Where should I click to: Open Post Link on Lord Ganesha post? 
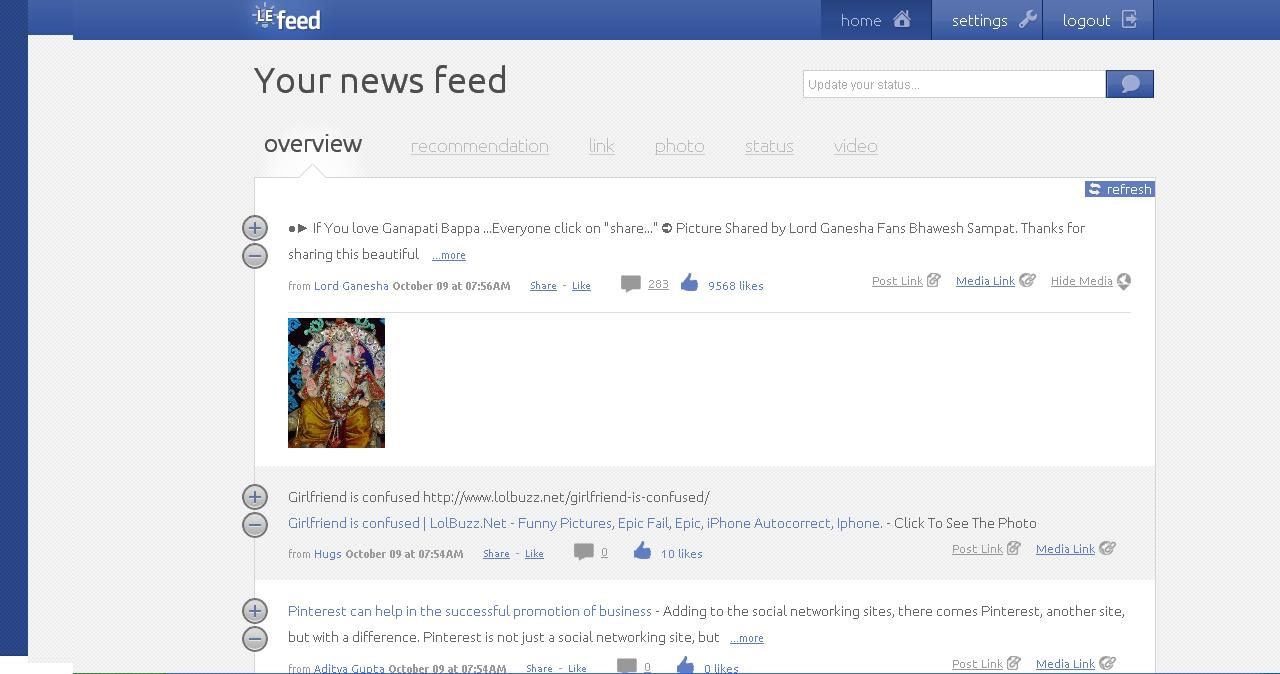pyautogui.click(x=906, y=281)
